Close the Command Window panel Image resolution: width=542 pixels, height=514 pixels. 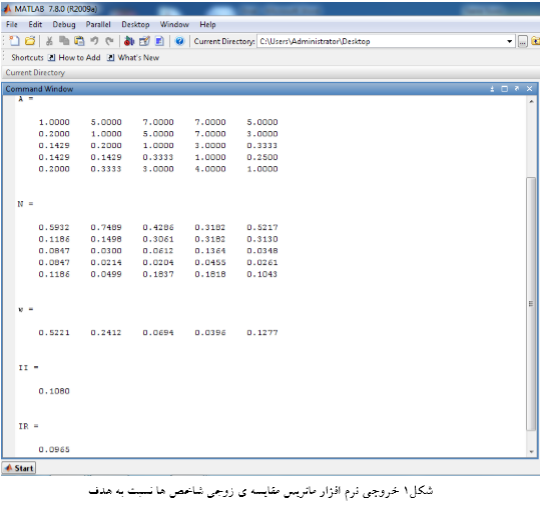529,89
